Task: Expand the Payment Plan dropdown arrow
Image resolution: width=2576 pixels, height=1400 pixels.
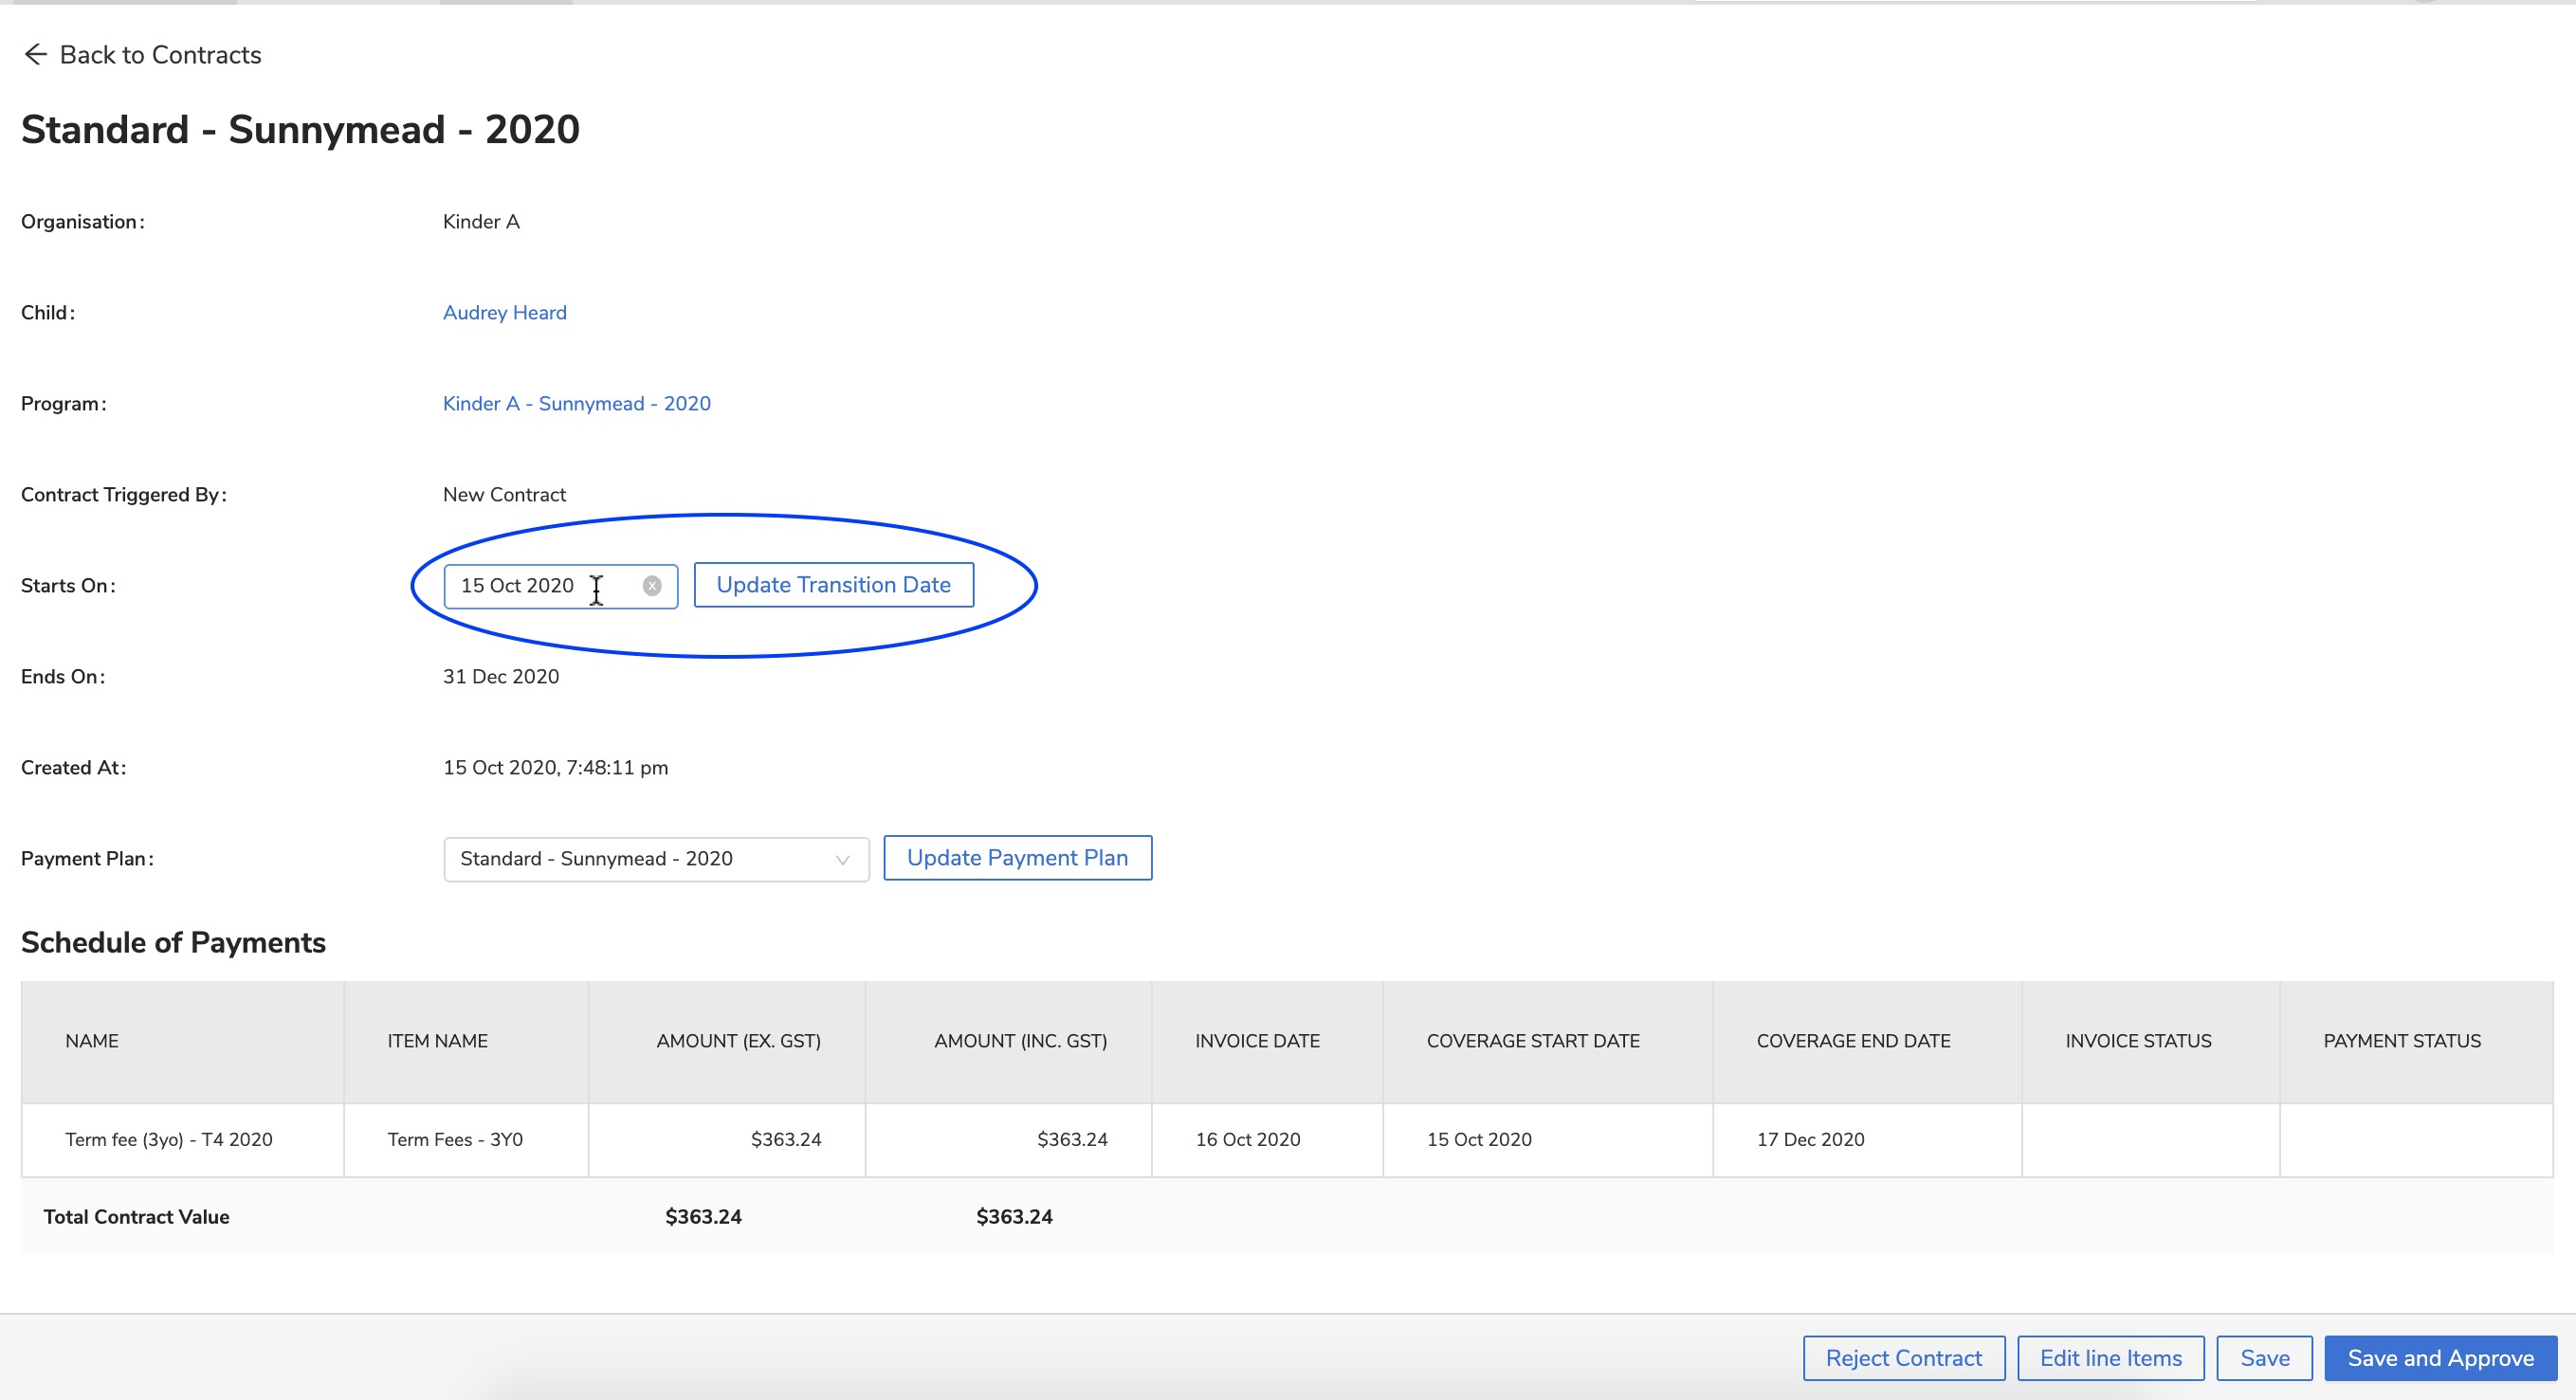Action: (x=842, y=860)
